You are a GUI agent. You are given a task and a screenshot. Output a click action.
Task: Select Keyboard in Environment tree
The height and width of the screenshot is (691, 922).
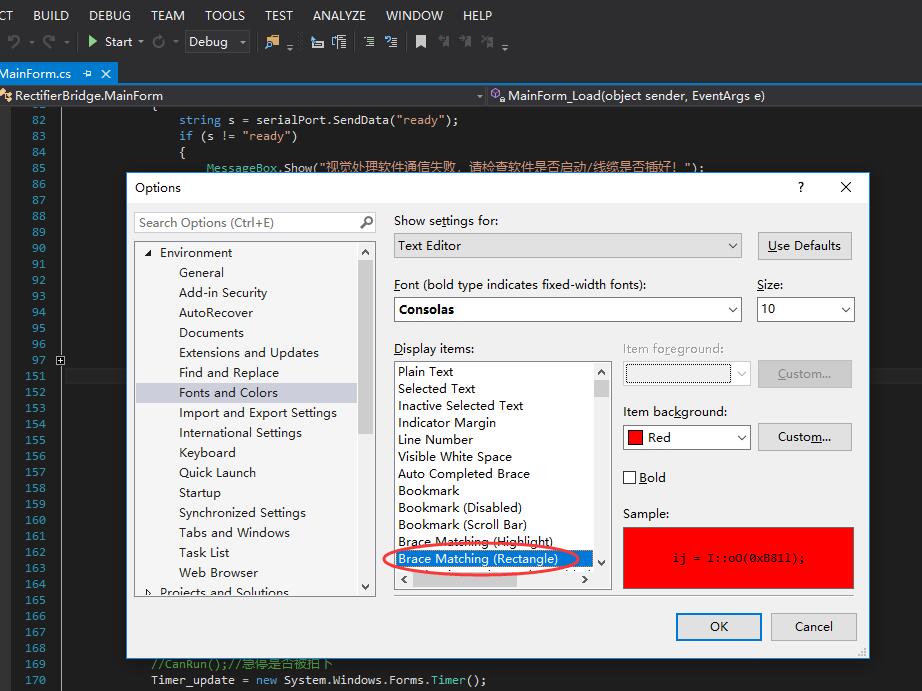[207, 453]
